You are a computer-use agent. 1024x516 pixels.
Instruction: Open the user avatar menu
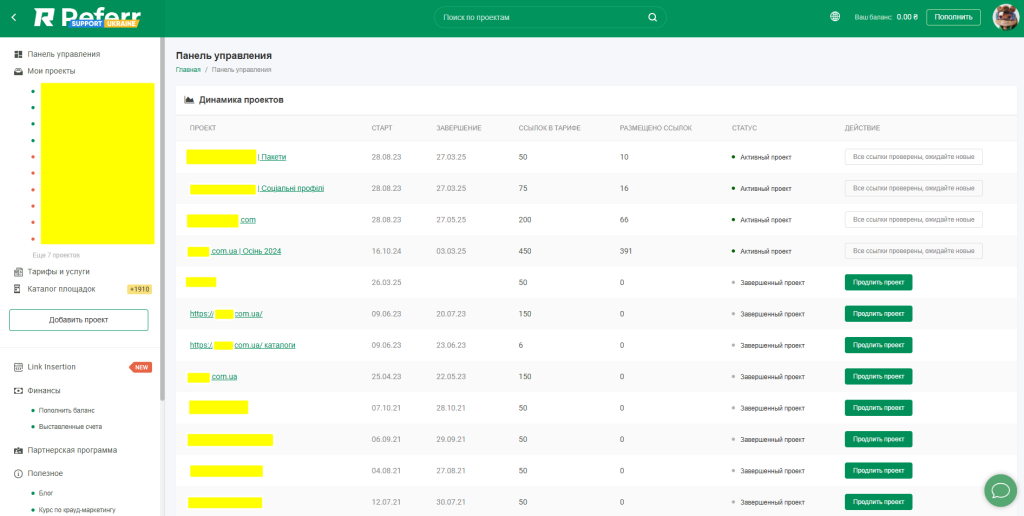tap(1005, 17)
